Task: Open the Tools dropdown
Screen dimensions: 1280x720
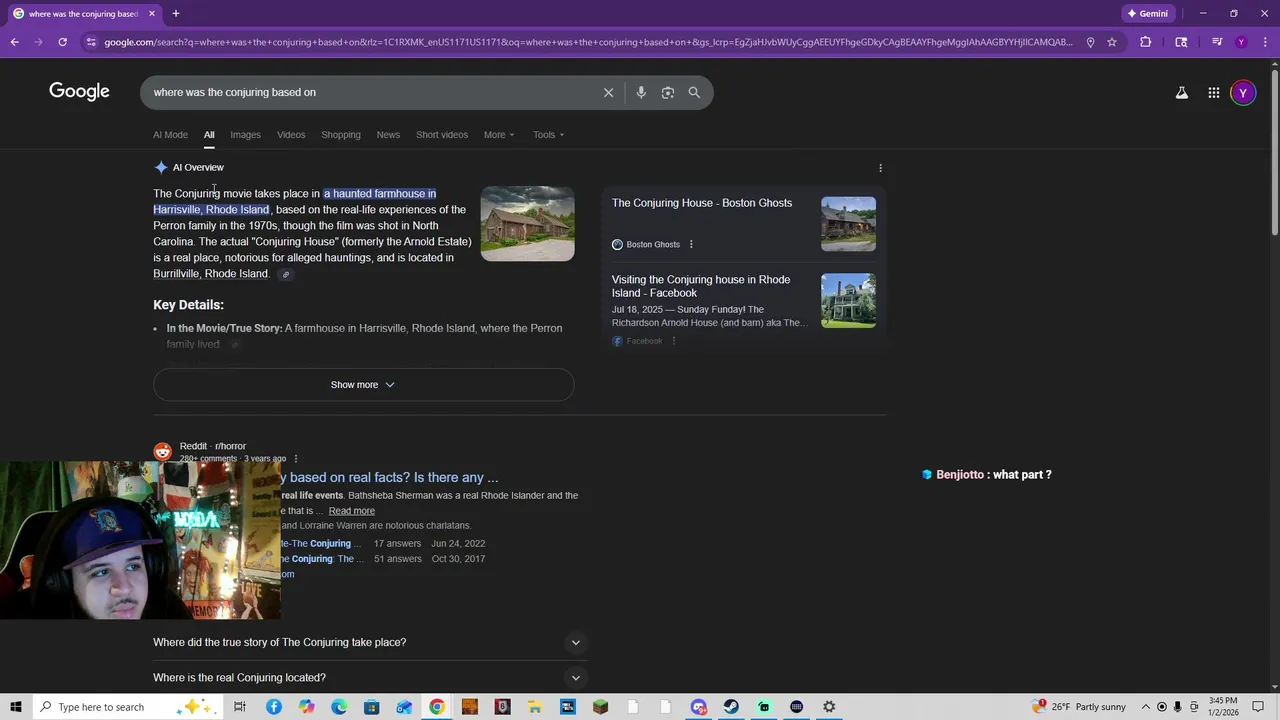Action: [x=548, y=135]
